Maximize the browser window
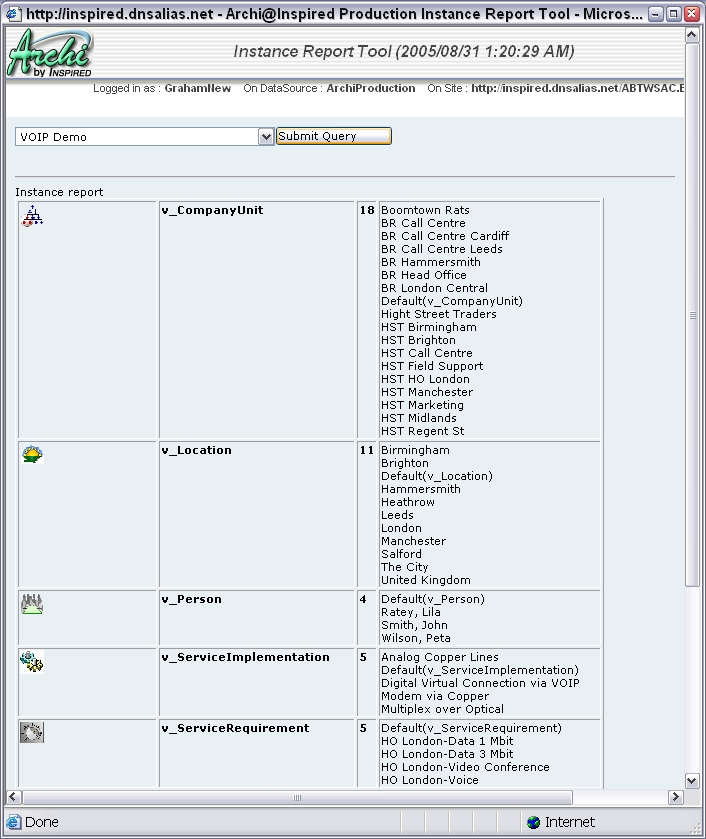706x839 pixels. [674, 14]
